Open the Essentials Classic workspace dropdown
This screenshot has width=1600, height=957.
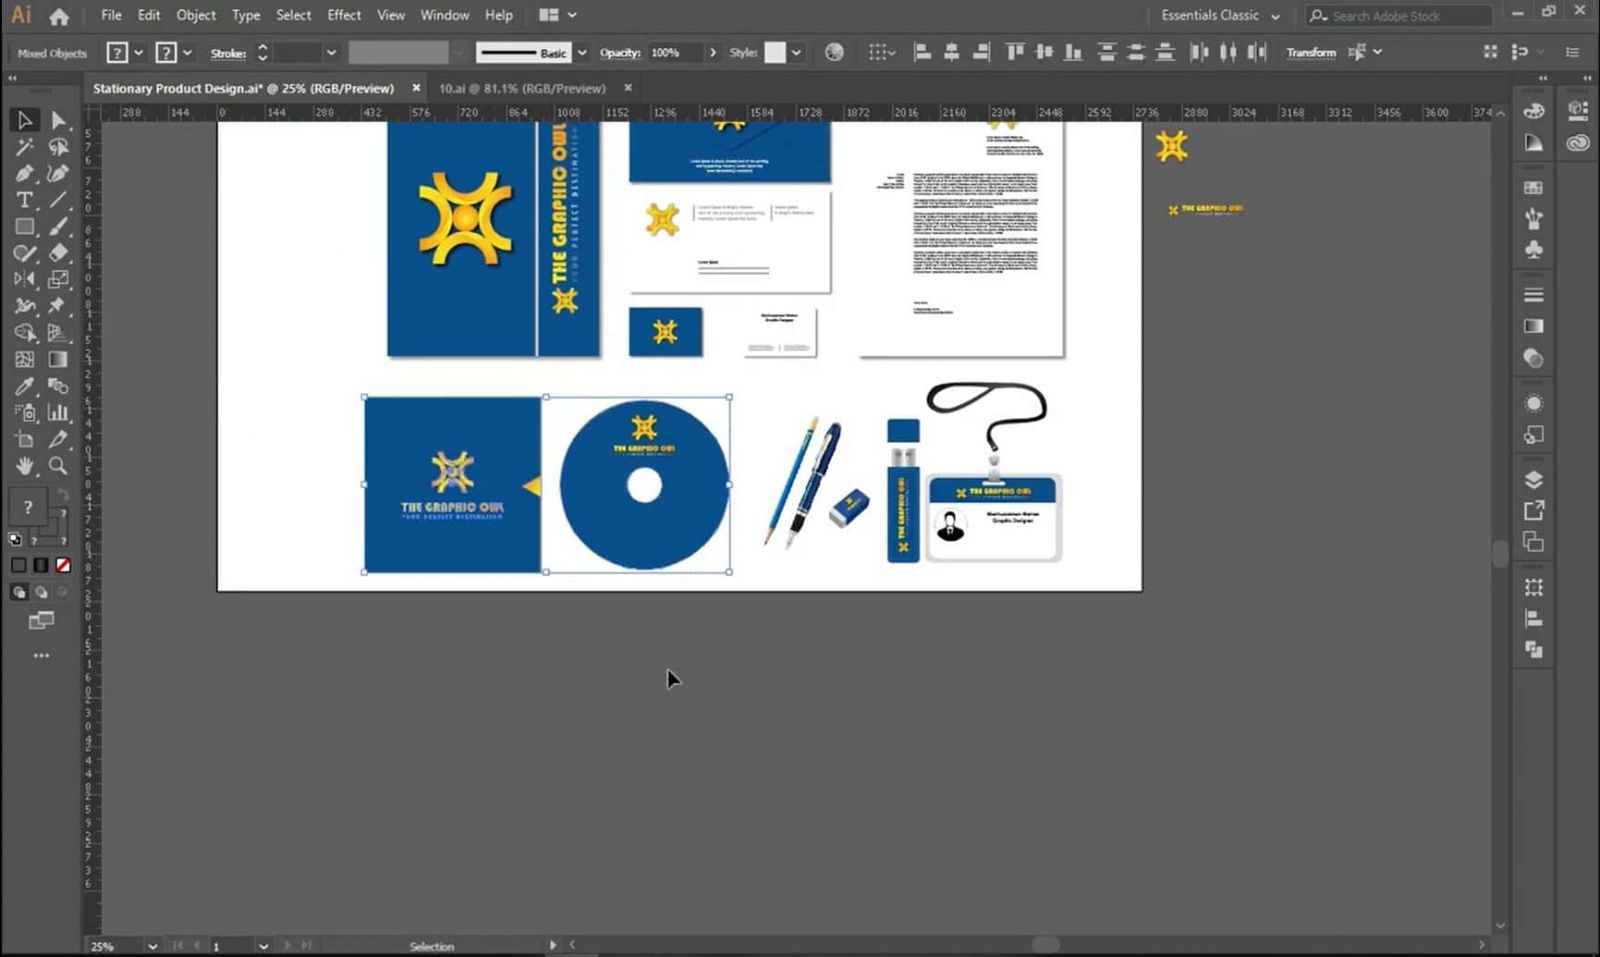[1219, 16]
